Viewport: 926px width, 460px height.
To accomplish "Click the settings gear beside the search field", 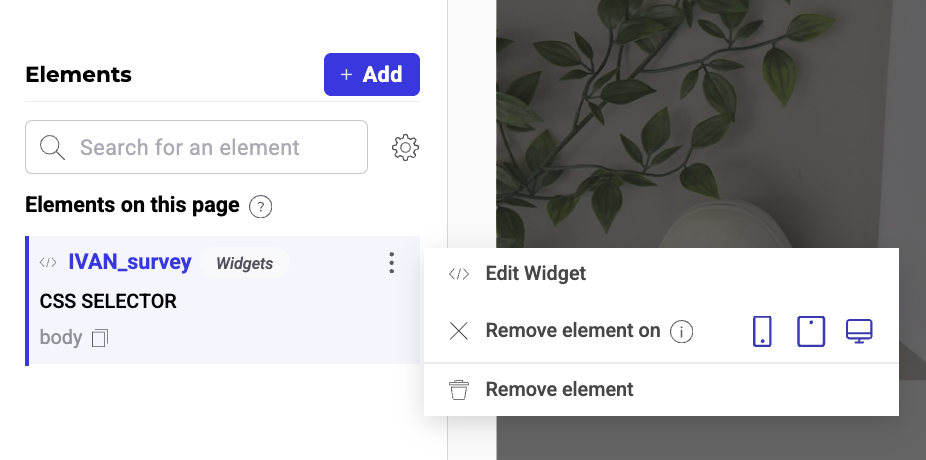I will pyautogui.click(x=405, y=148).
